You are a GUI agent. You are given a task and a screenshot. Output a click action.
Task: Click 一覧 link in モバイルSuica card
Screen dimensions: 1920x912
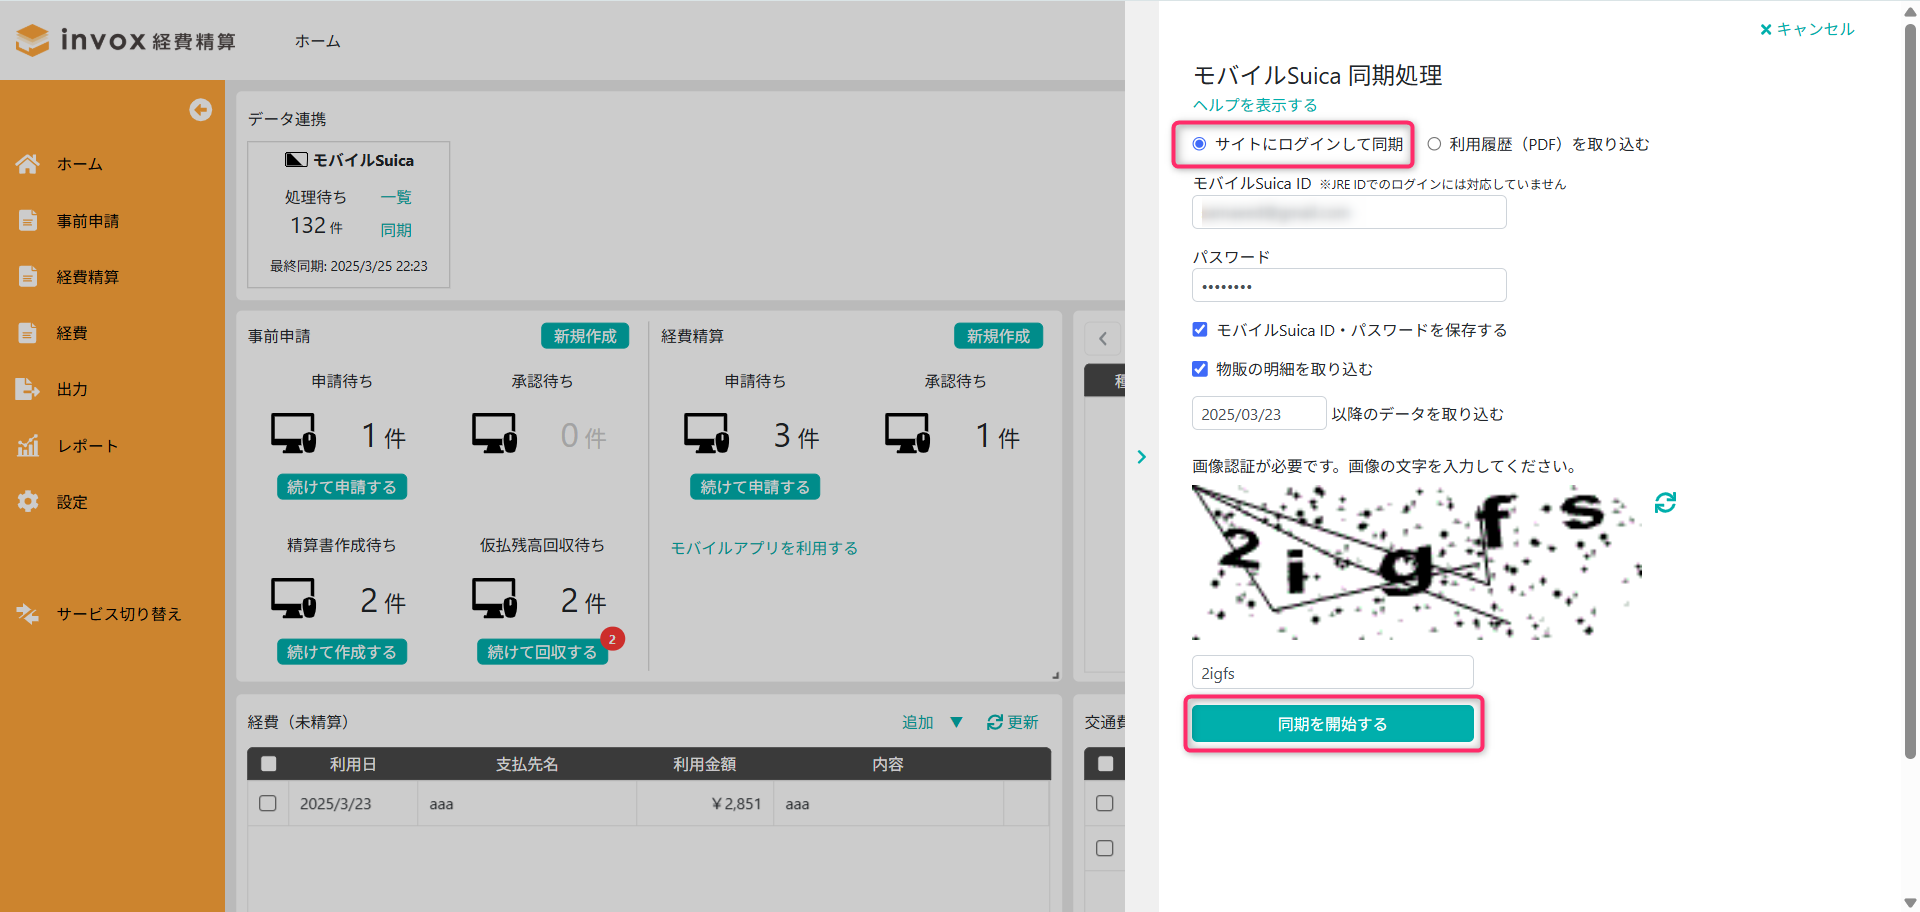[396, 197]
